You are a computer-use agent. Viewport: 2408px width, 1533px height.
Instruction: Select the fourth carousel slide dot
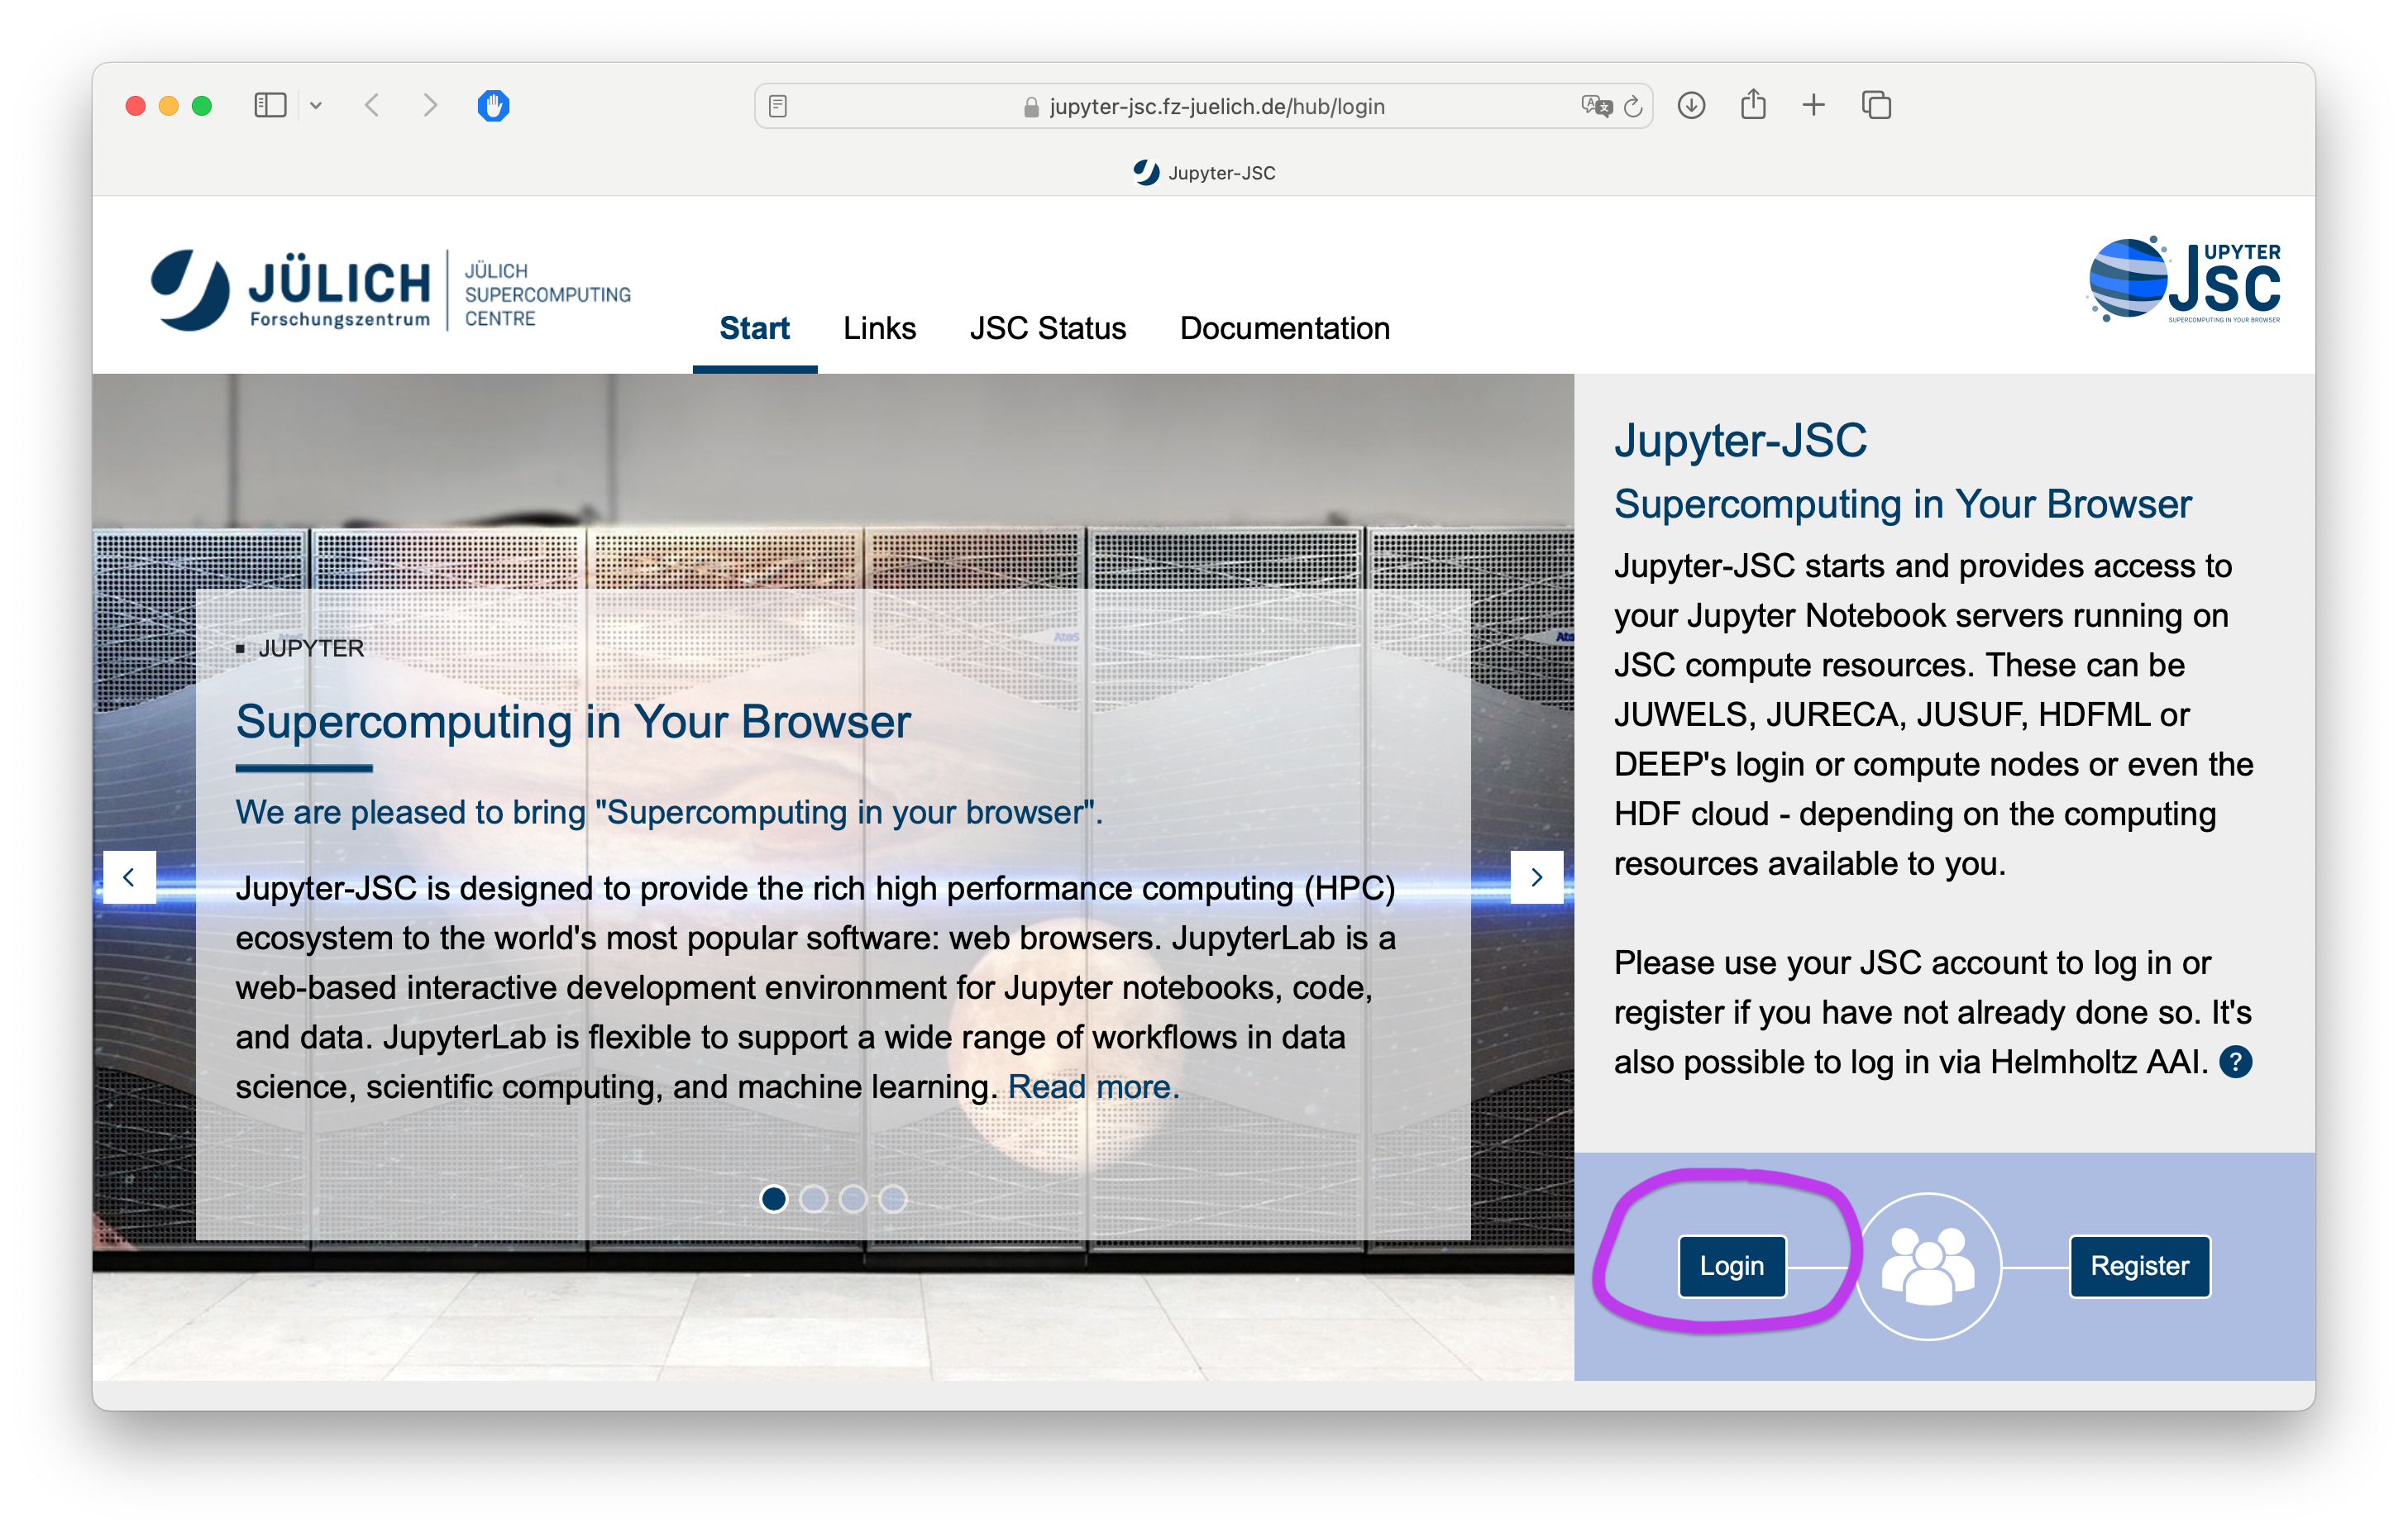point(892,1198)
